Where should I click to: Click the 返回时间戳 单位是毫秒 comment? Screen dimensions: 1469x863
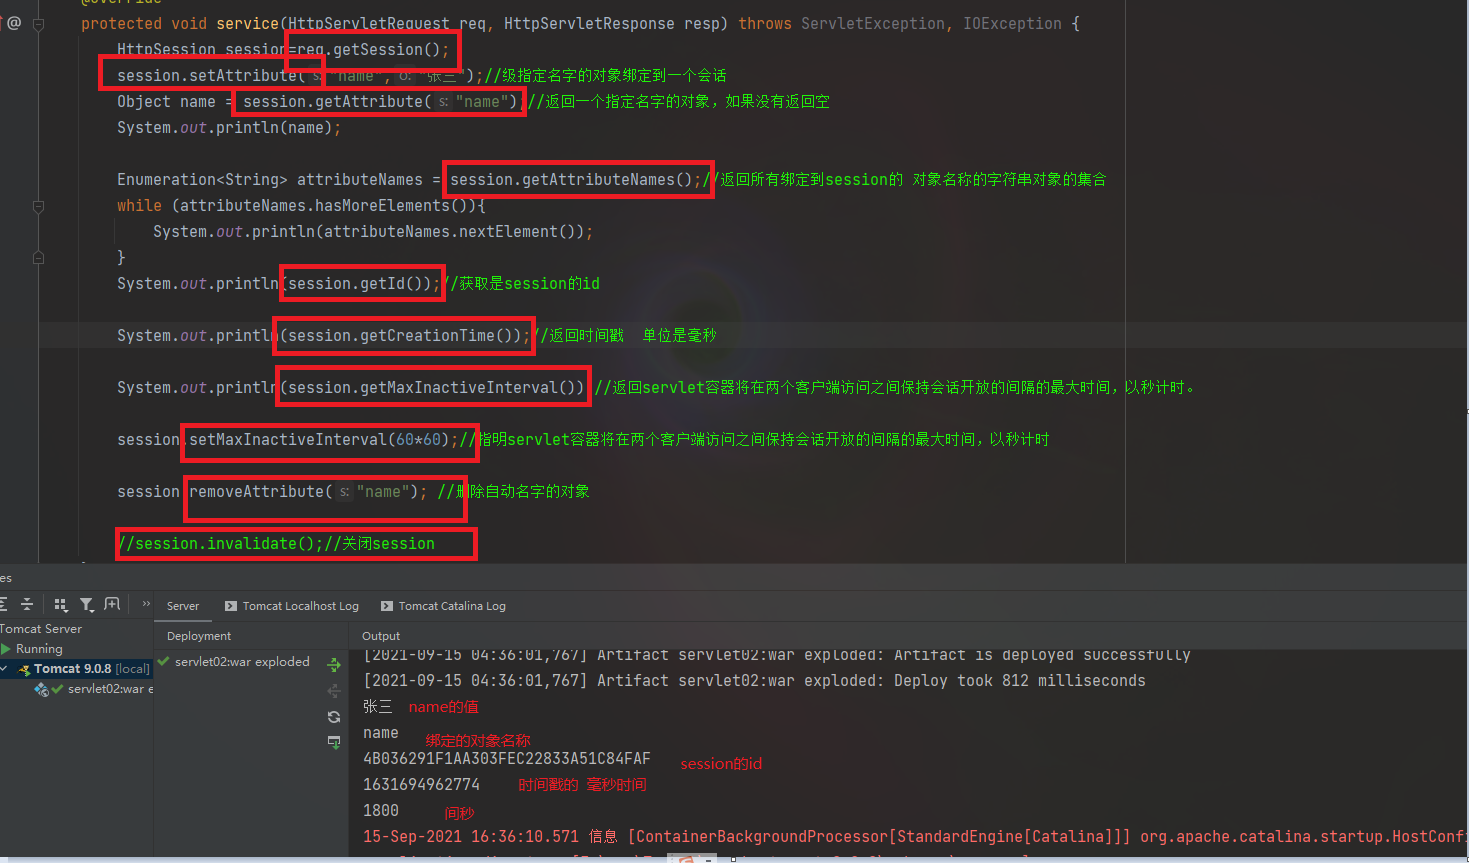[x=625, y=336]
